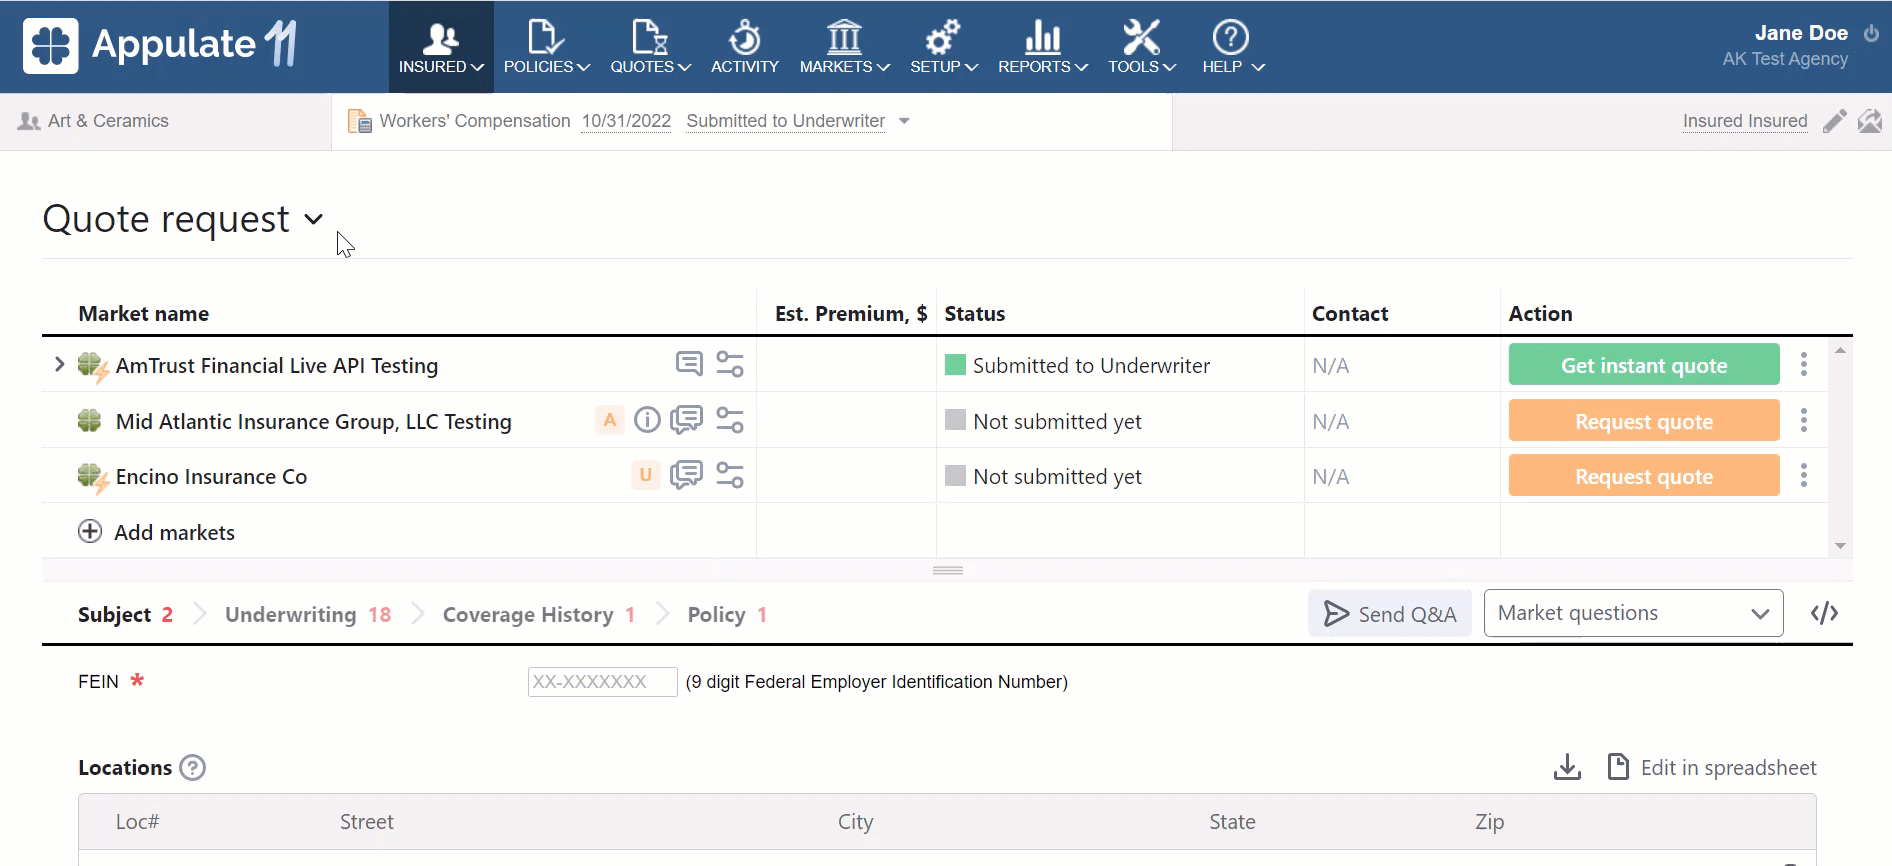The height and width of the screenshot is (866, 1892).
Task: Click the 10/31/2022 policy date link
Action: click(x=626, y=121)
